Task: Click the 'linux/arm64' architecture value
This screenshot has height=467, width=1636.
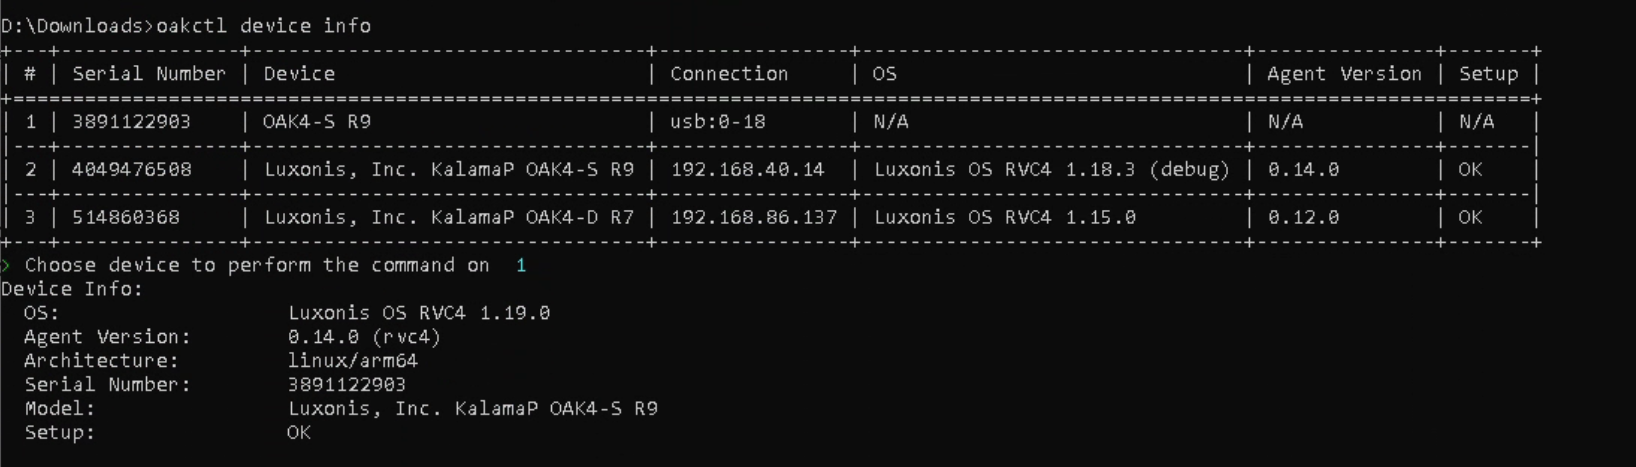Action: (352, 361)
